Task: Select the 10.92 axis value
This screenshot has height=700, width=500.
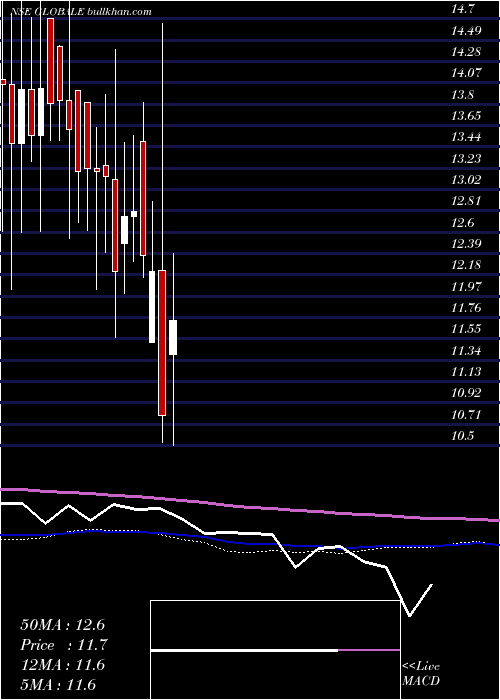Action: pos(466,393)
